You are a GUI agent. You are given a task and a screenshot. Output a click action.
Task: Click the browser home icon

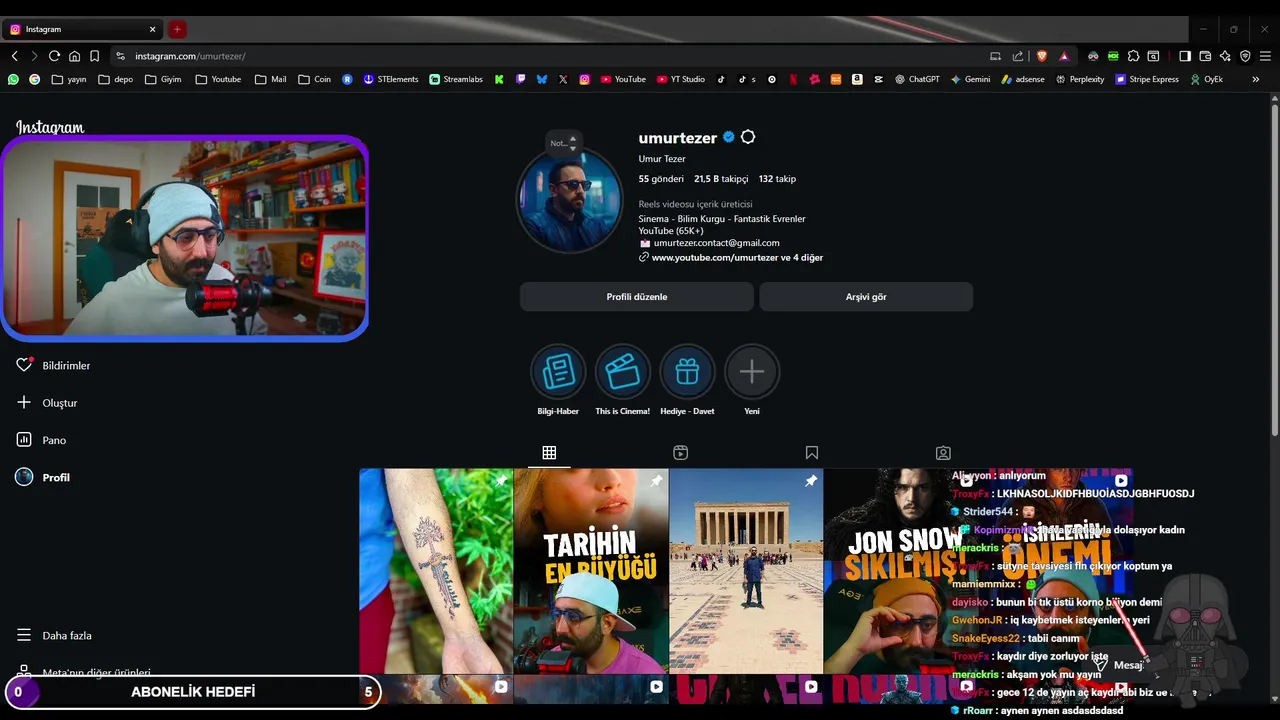click(74, 56)
